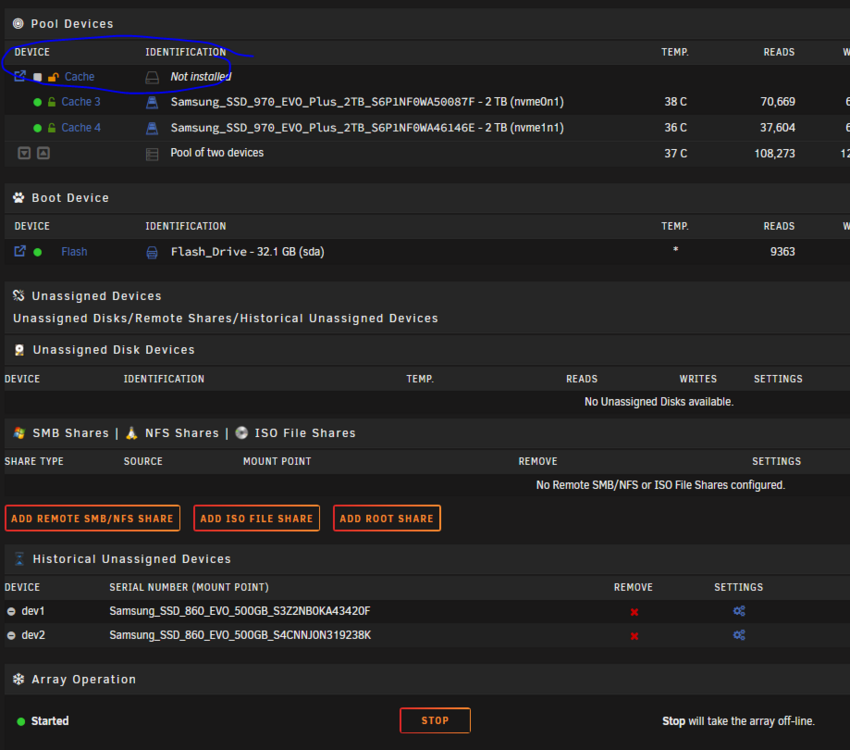Click Add Root Share button
The height and width of the screenshot is (750, 850).
point(387,518)
